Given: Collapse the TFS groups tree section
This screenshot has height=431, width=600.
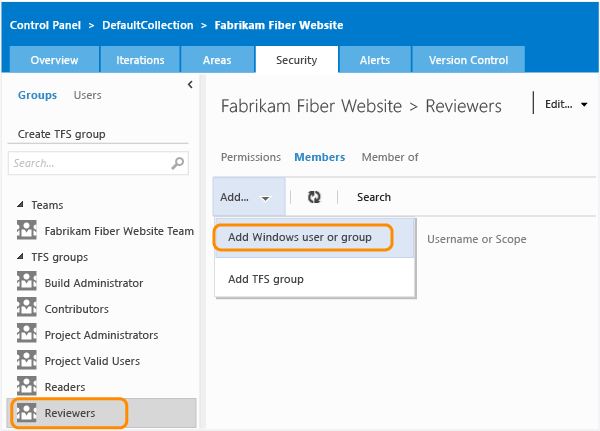Looking at the screenshot, I should tap(20, 256).
